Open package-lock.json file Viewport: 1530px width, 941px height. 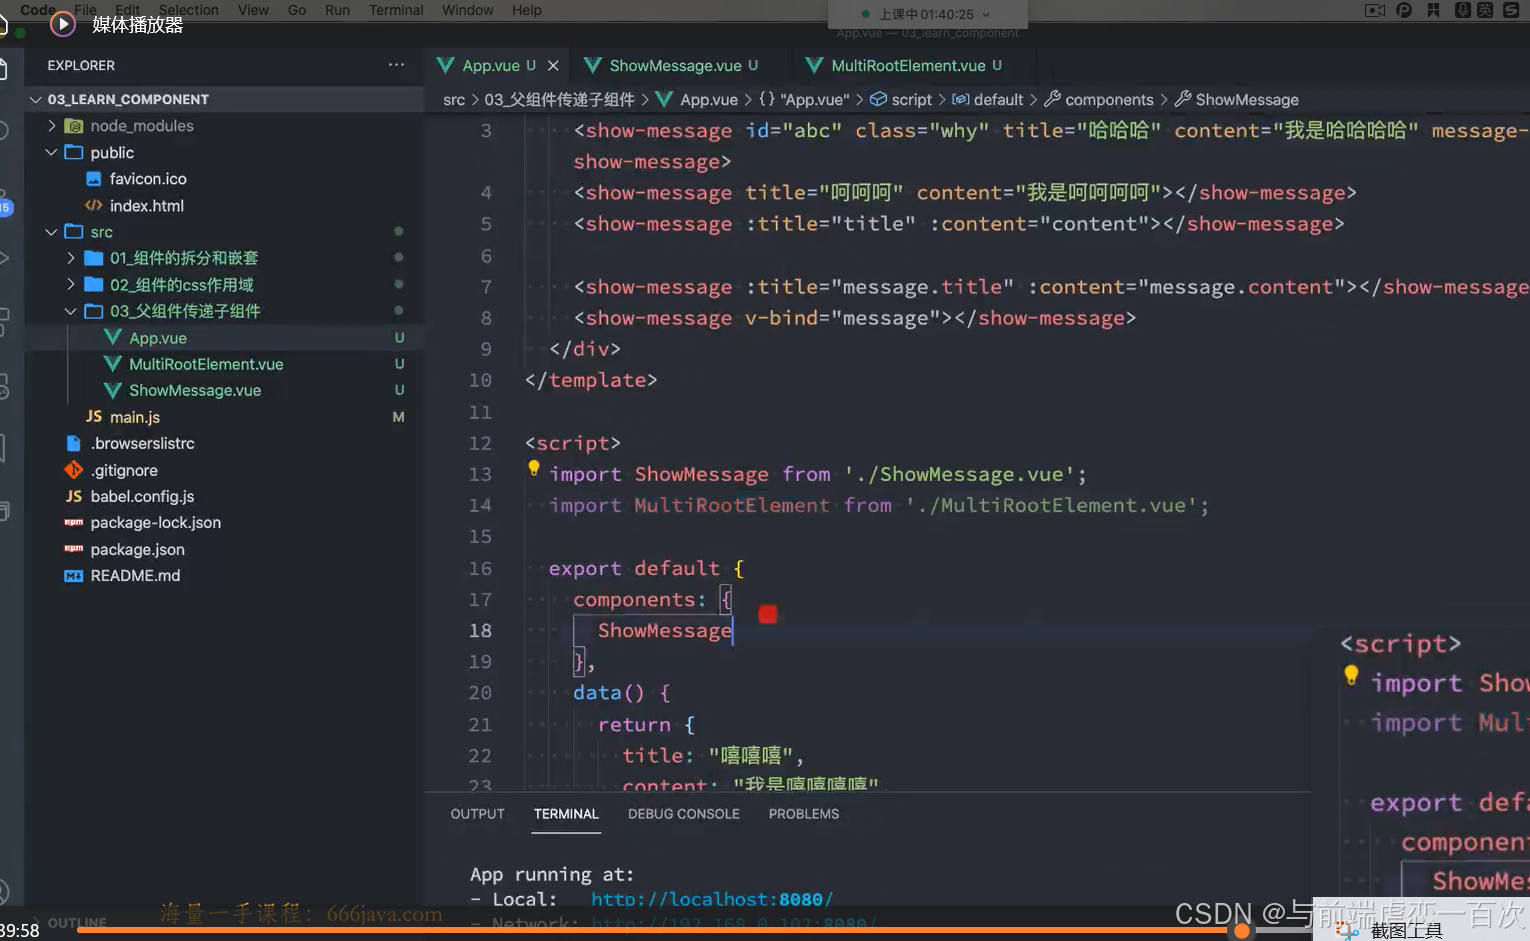(x=155, y=522)
